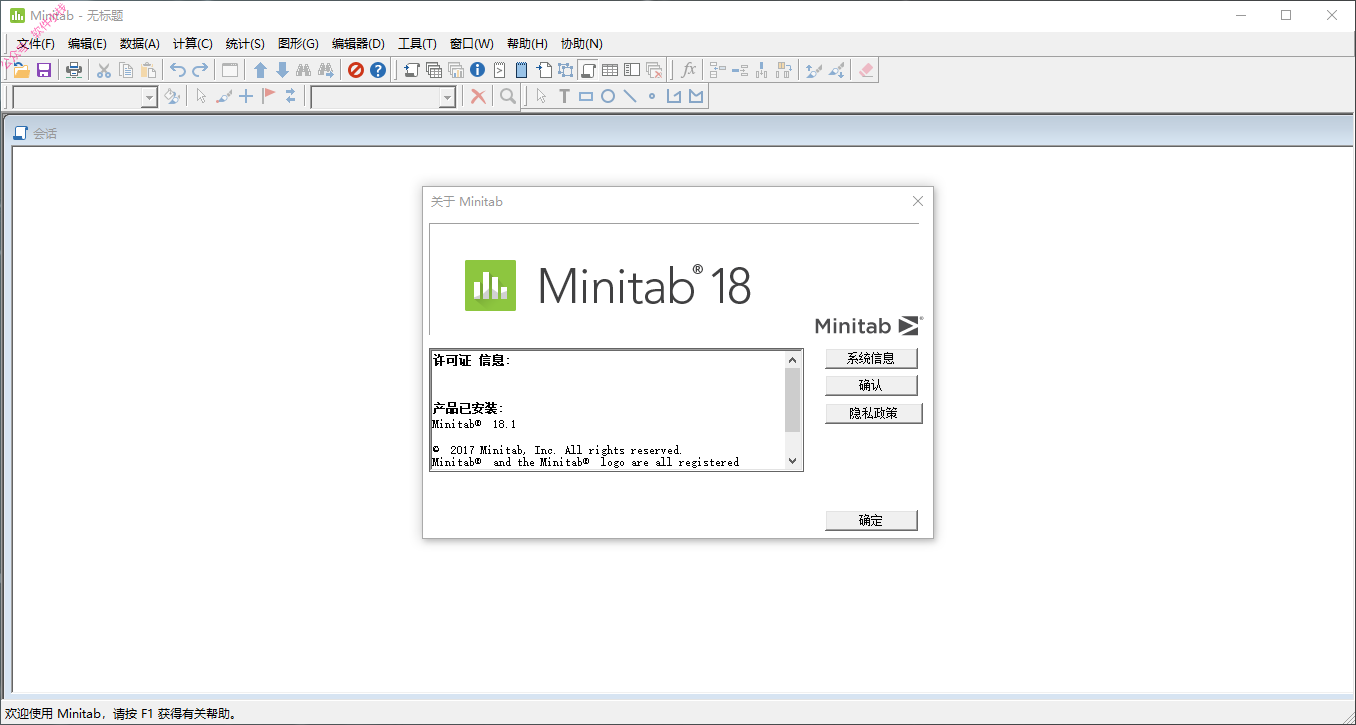The image size is (1356, 725).
Task: Click the Show Worksheets Folder icon
Action: pos(434,70)
